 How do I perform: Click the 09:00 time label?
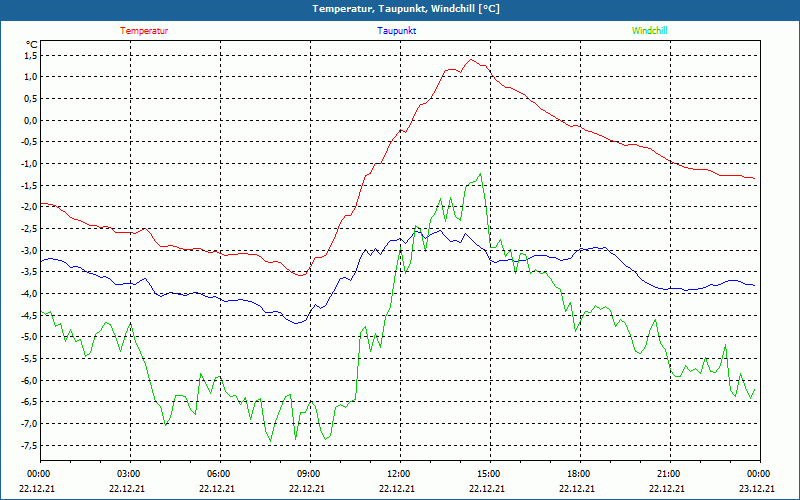point(309,474)
